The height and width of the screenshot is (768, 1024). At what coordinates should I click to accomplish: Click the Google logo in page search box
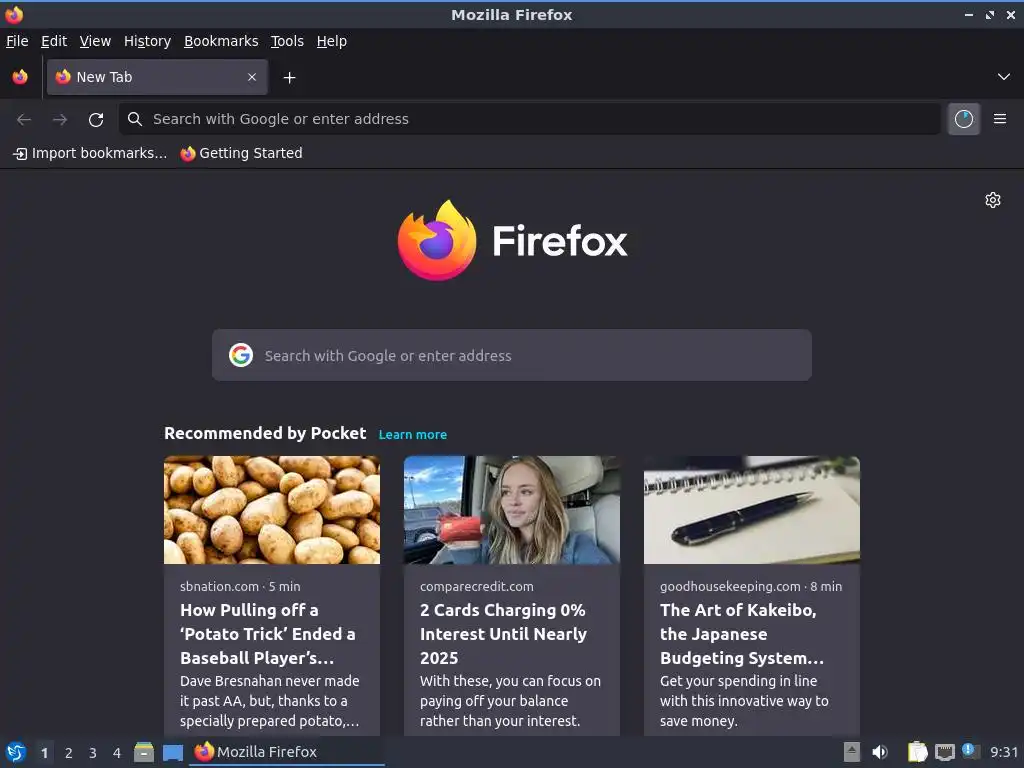[x=241, y=355]
